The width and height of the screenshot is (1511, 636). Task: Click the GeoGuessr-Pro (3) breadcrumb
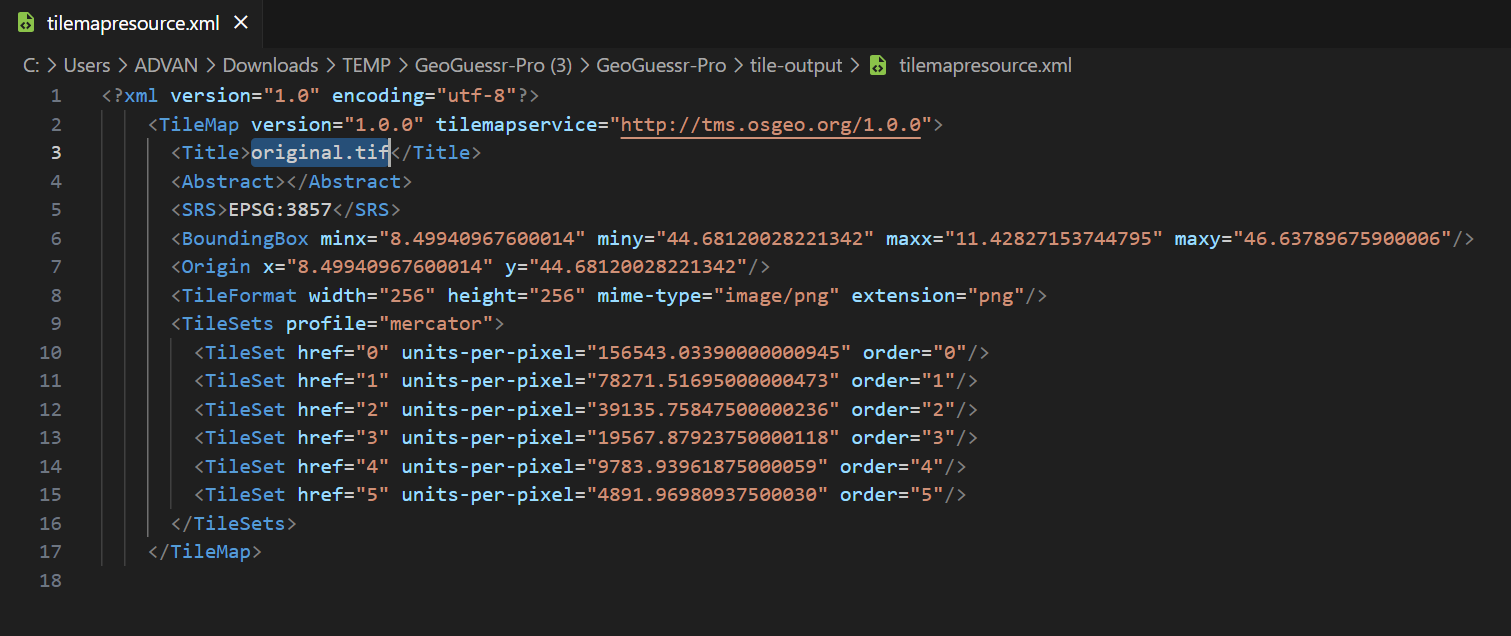click(x=493, y=66)
